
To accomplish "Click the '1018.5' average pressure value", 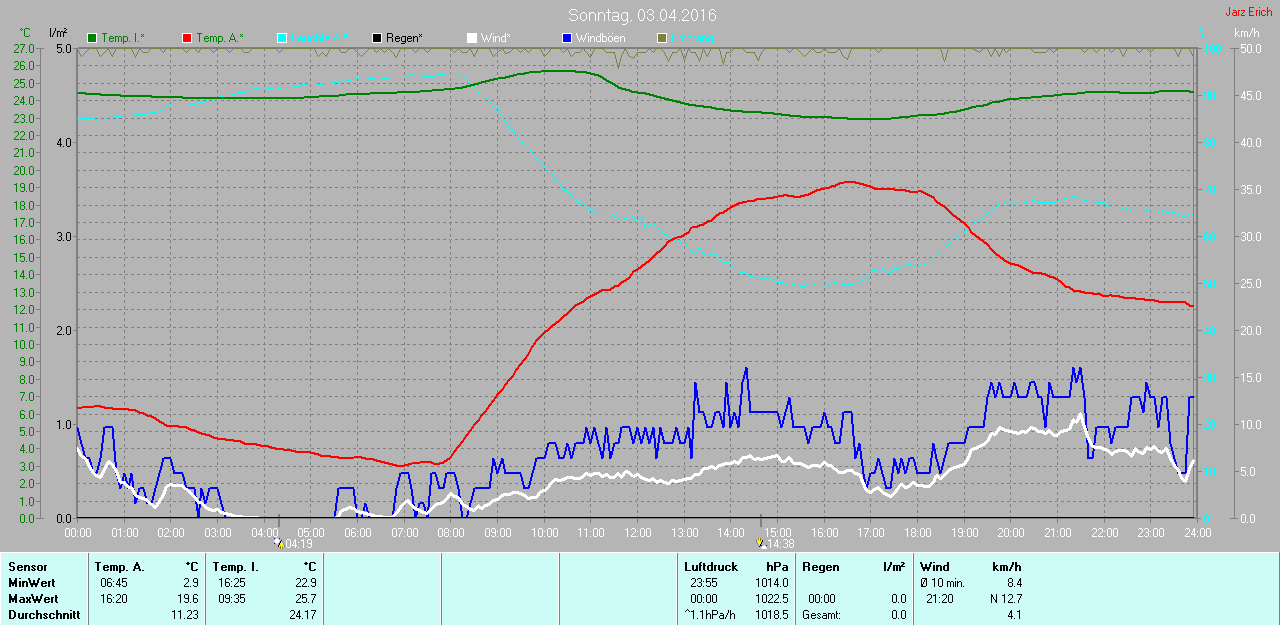I will coord(771,615).
